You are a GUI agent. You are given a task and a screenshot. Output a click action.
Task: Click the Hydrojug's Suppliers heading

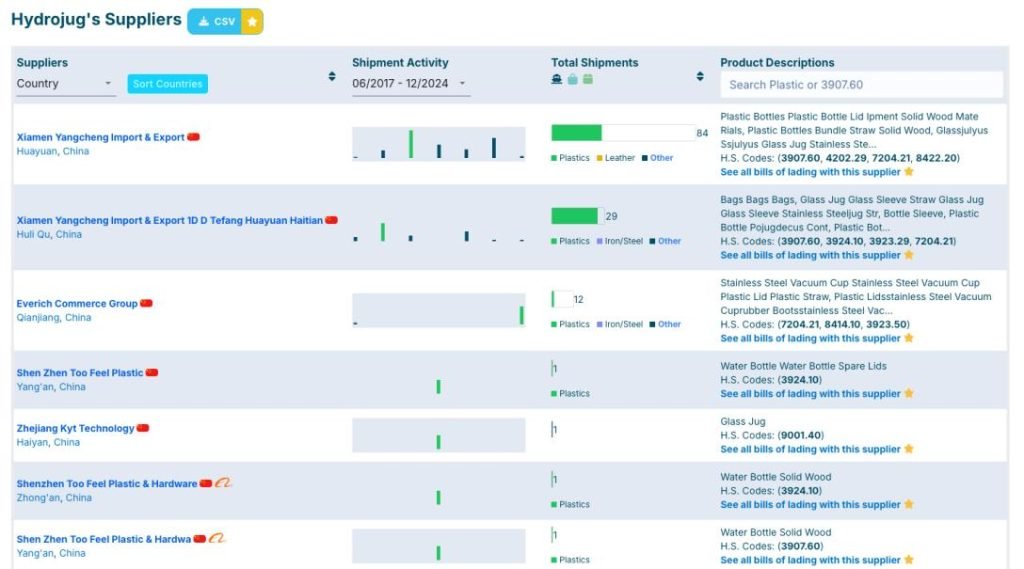(x=96, y=20)
